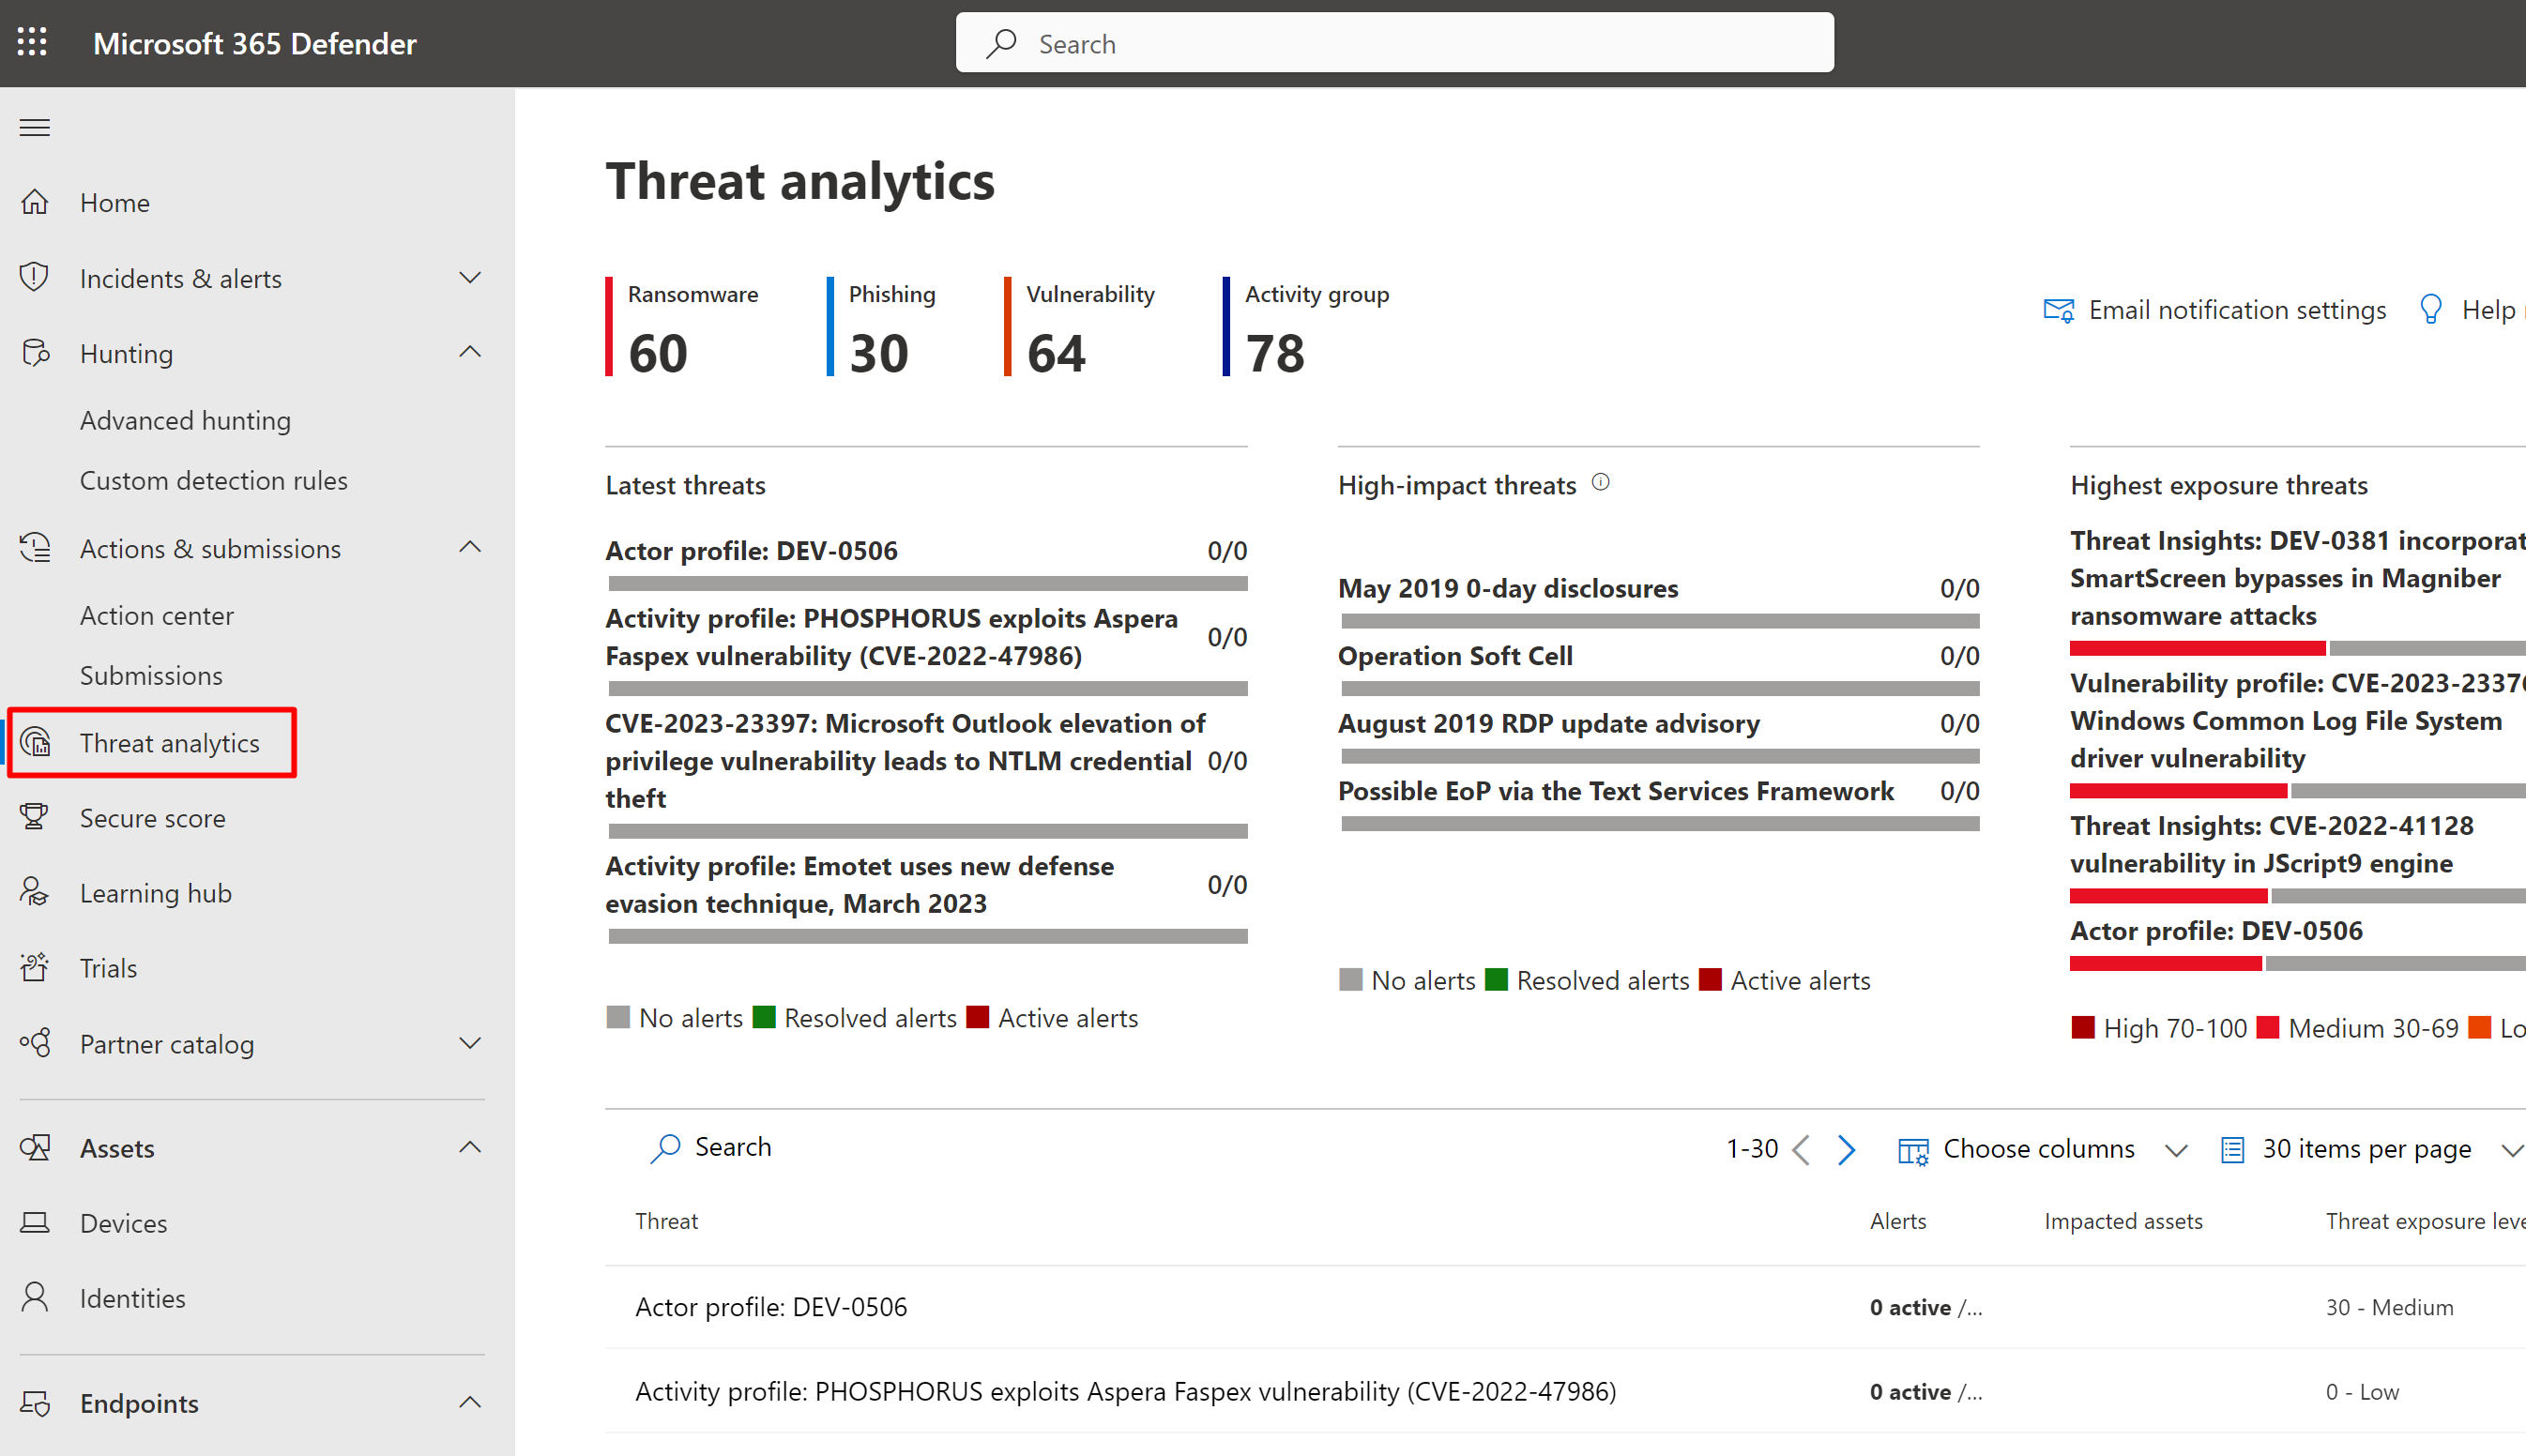Expand the Incidents & alerts section
Viewport: 2526px width, 1456px height.
(470, 277)
